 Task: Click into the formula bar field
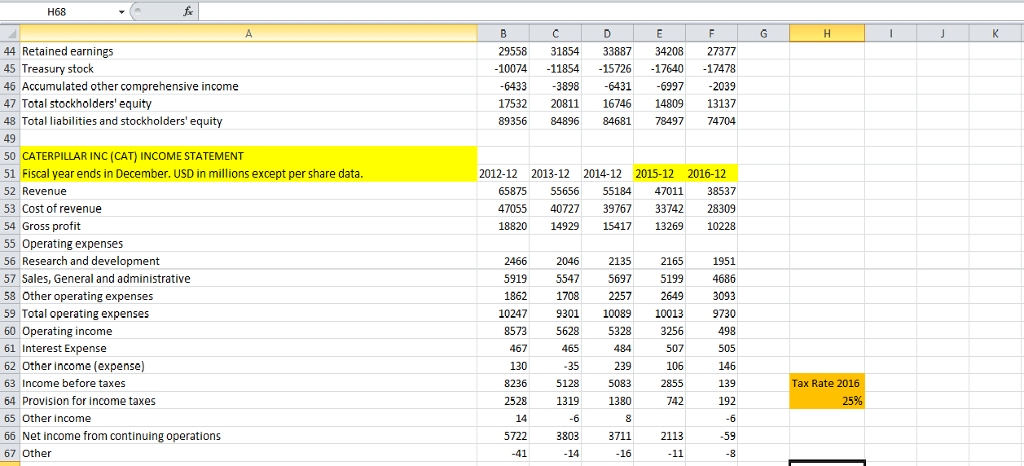coord(611,11)
